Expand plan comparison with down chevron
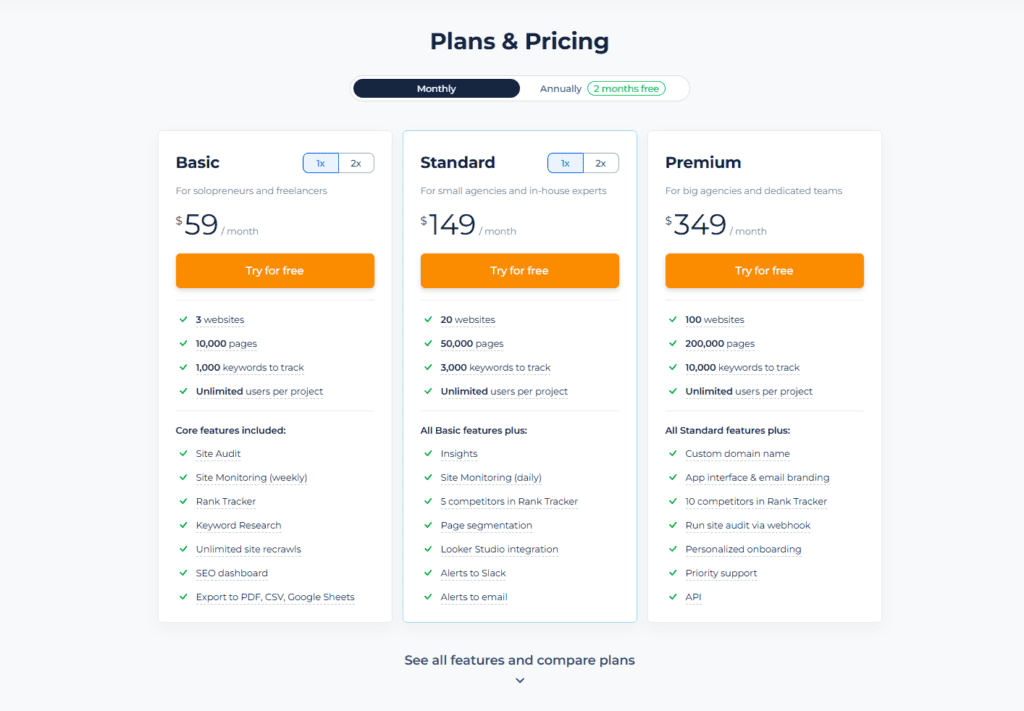Viewport: 1024px width, 711px height. [520, 681]
